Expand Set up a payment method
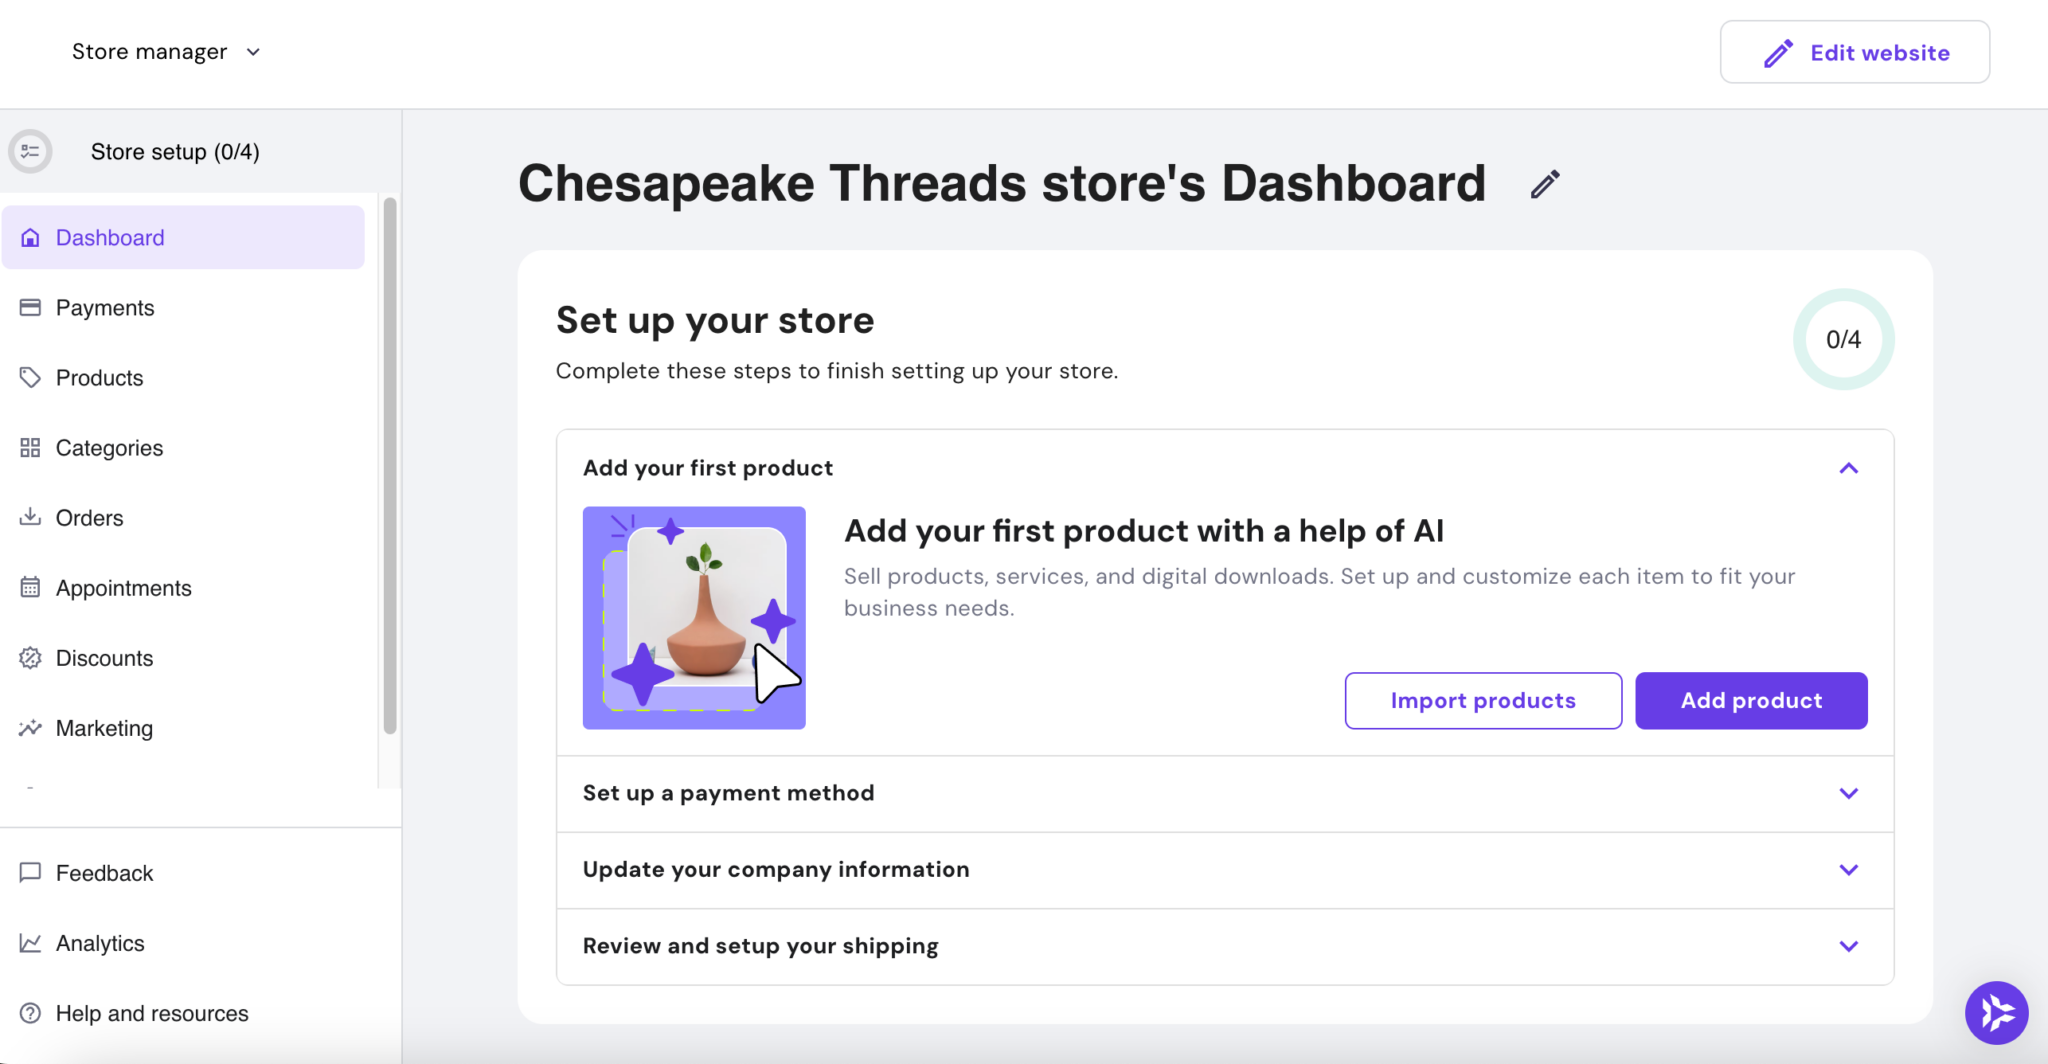This screenshot has height=1064, width=2048. (1848, 793)
